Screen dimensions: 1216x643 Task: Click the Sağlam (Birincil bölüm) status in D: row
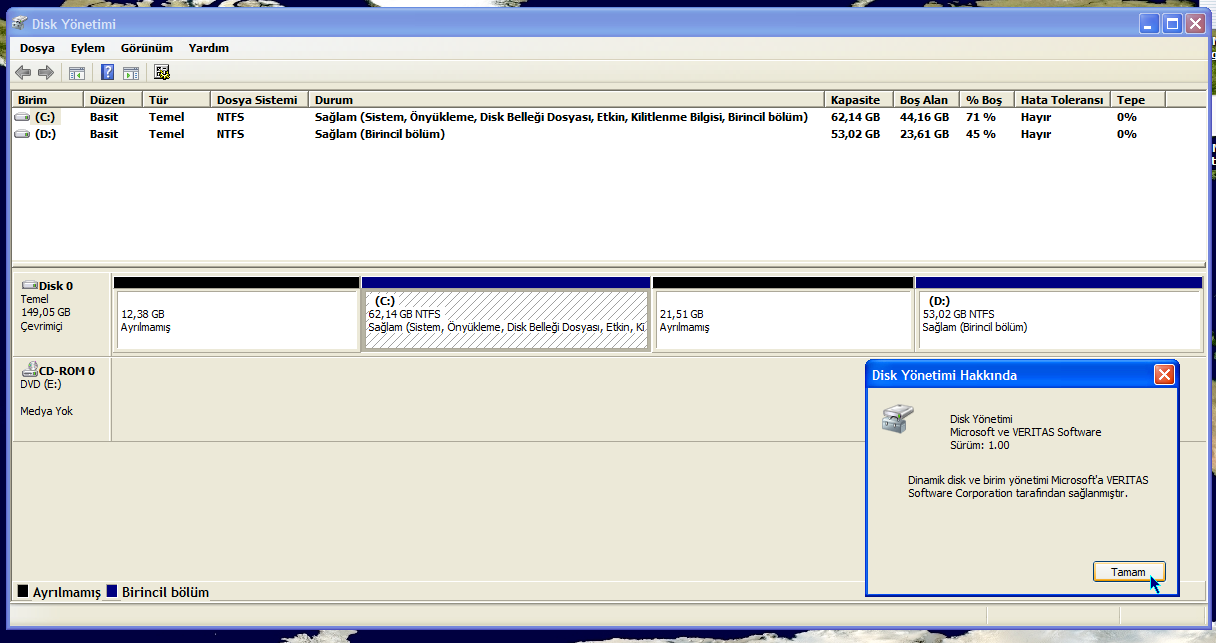click(x=380, y=134)
